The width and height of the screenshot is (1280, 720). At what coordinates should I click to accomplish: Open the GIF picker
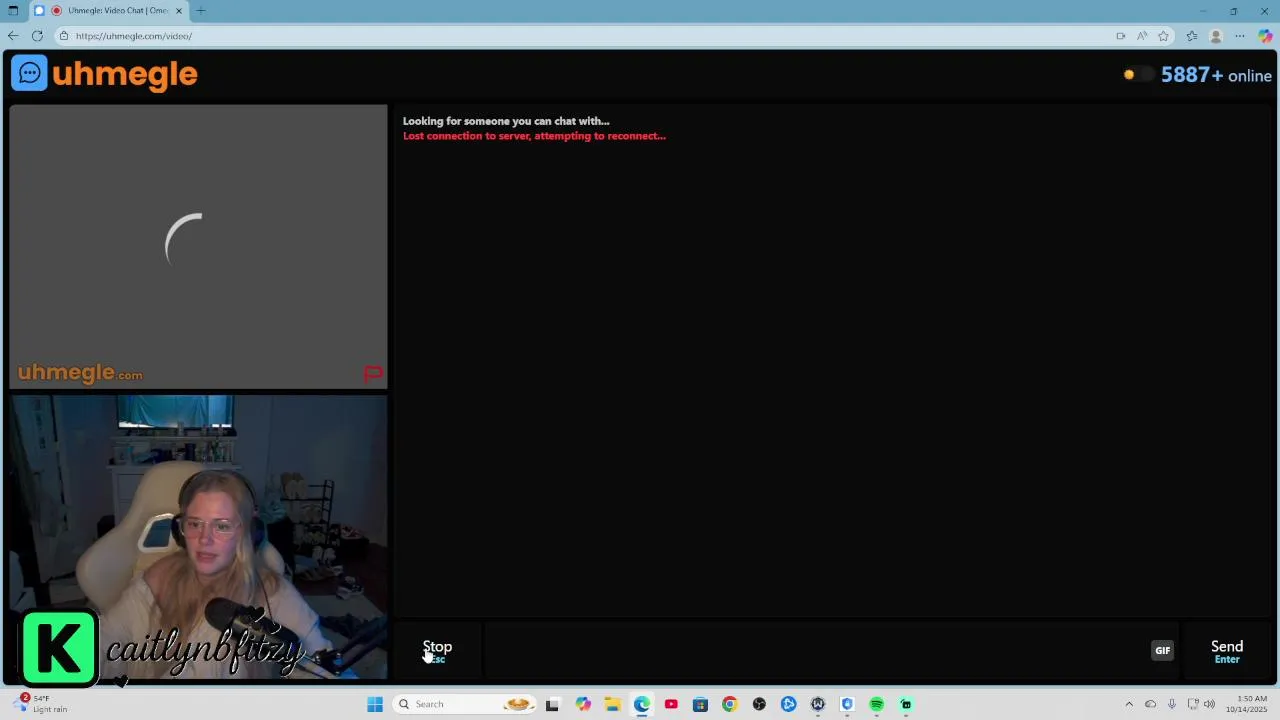click(1162, 650)
